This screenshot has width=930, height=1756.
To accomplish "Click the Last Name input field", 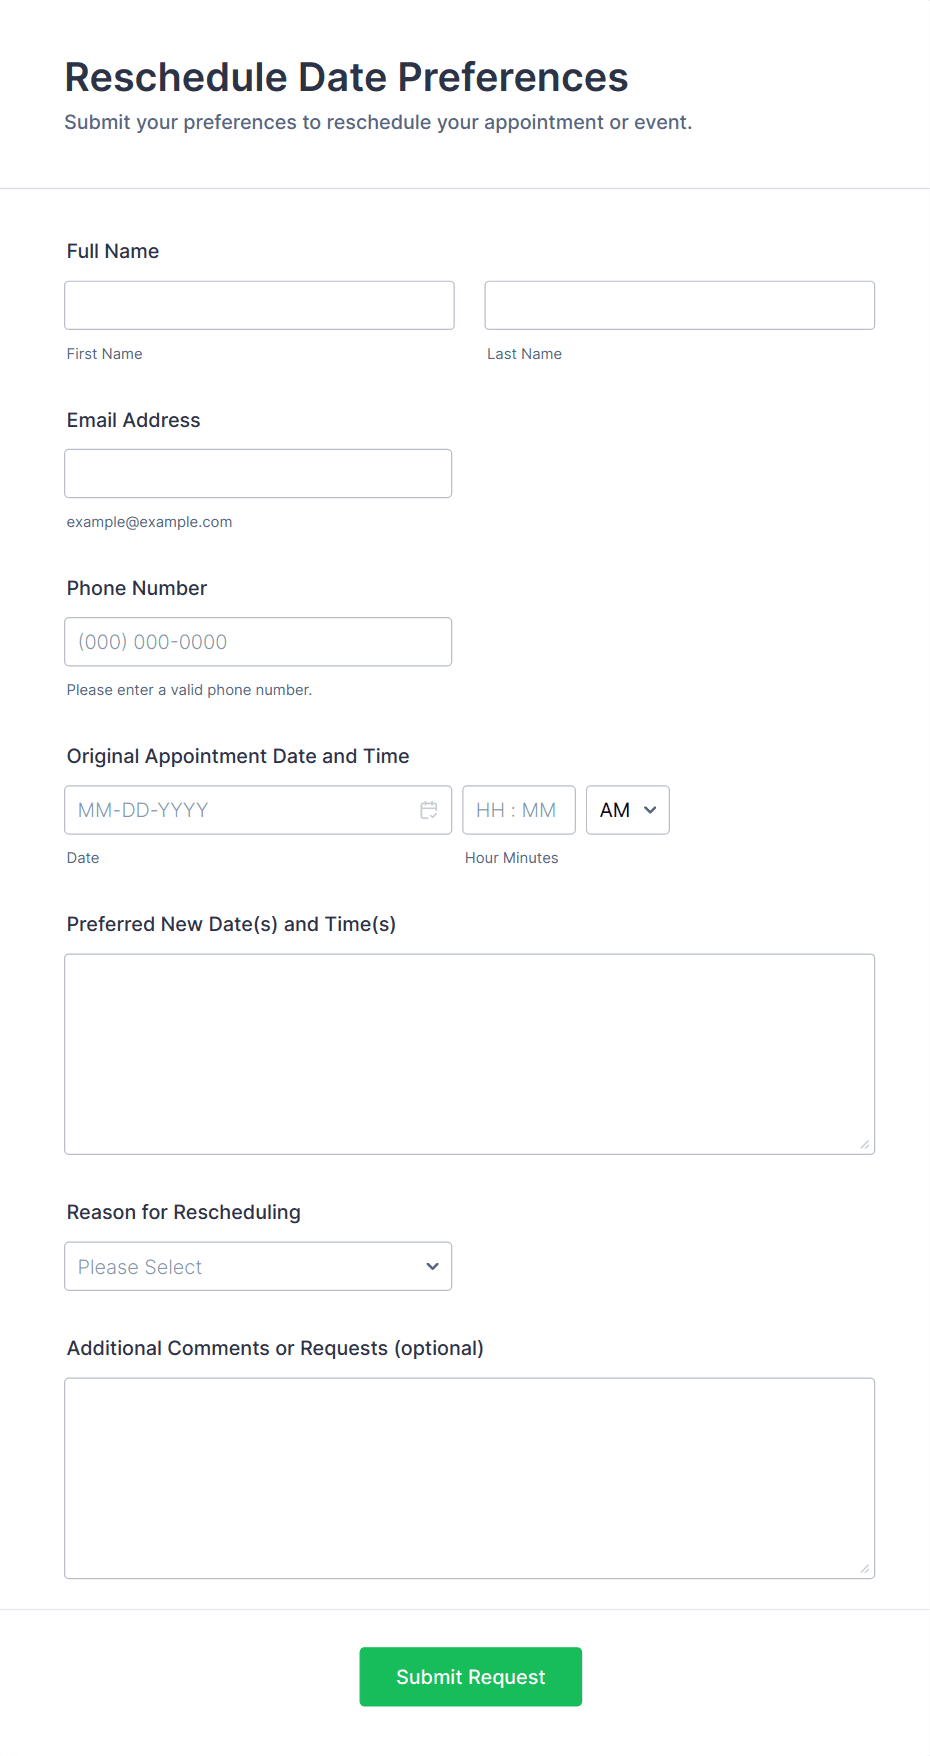I will pyautogui.click(x=680, y=305).
